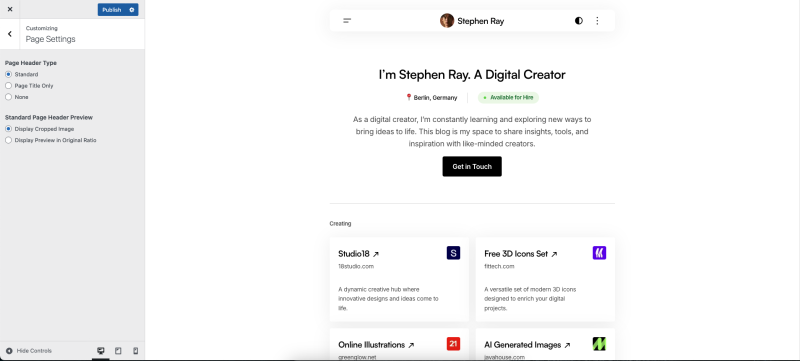Open the site hamburger menu icon

(347, 21)
